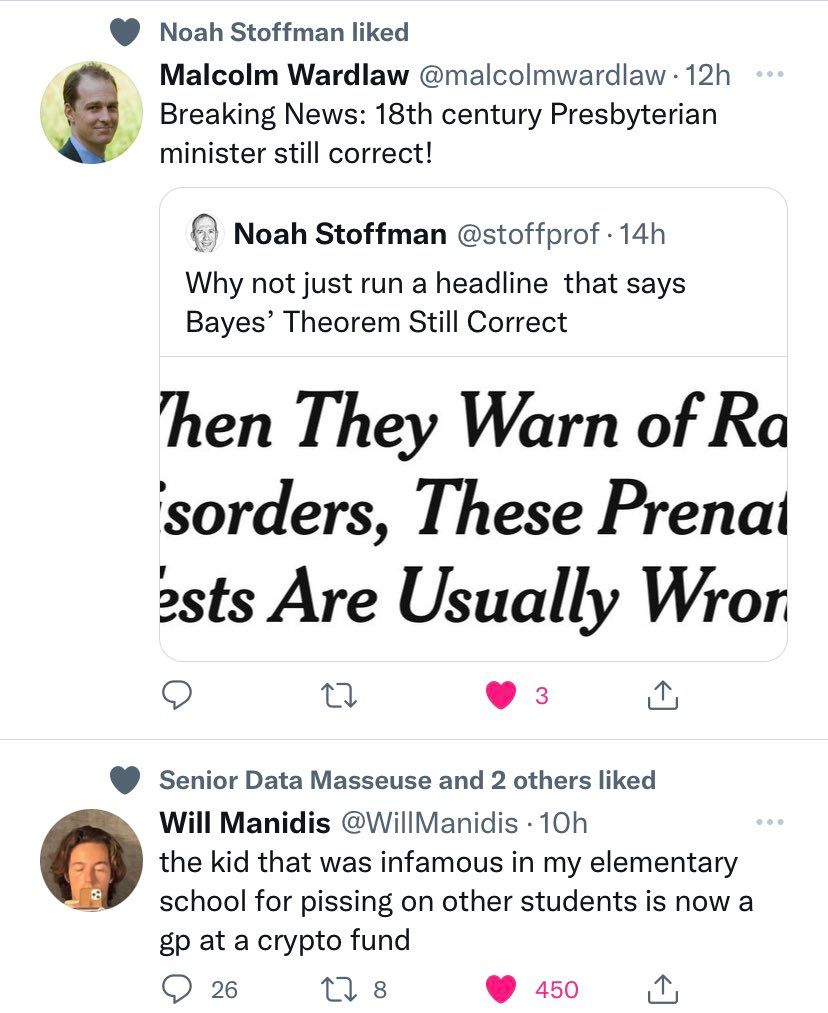Retweet Malcolm Wardlaw's tweet
This screenshot has width=828, height=1013.
(x=330, y=695)
